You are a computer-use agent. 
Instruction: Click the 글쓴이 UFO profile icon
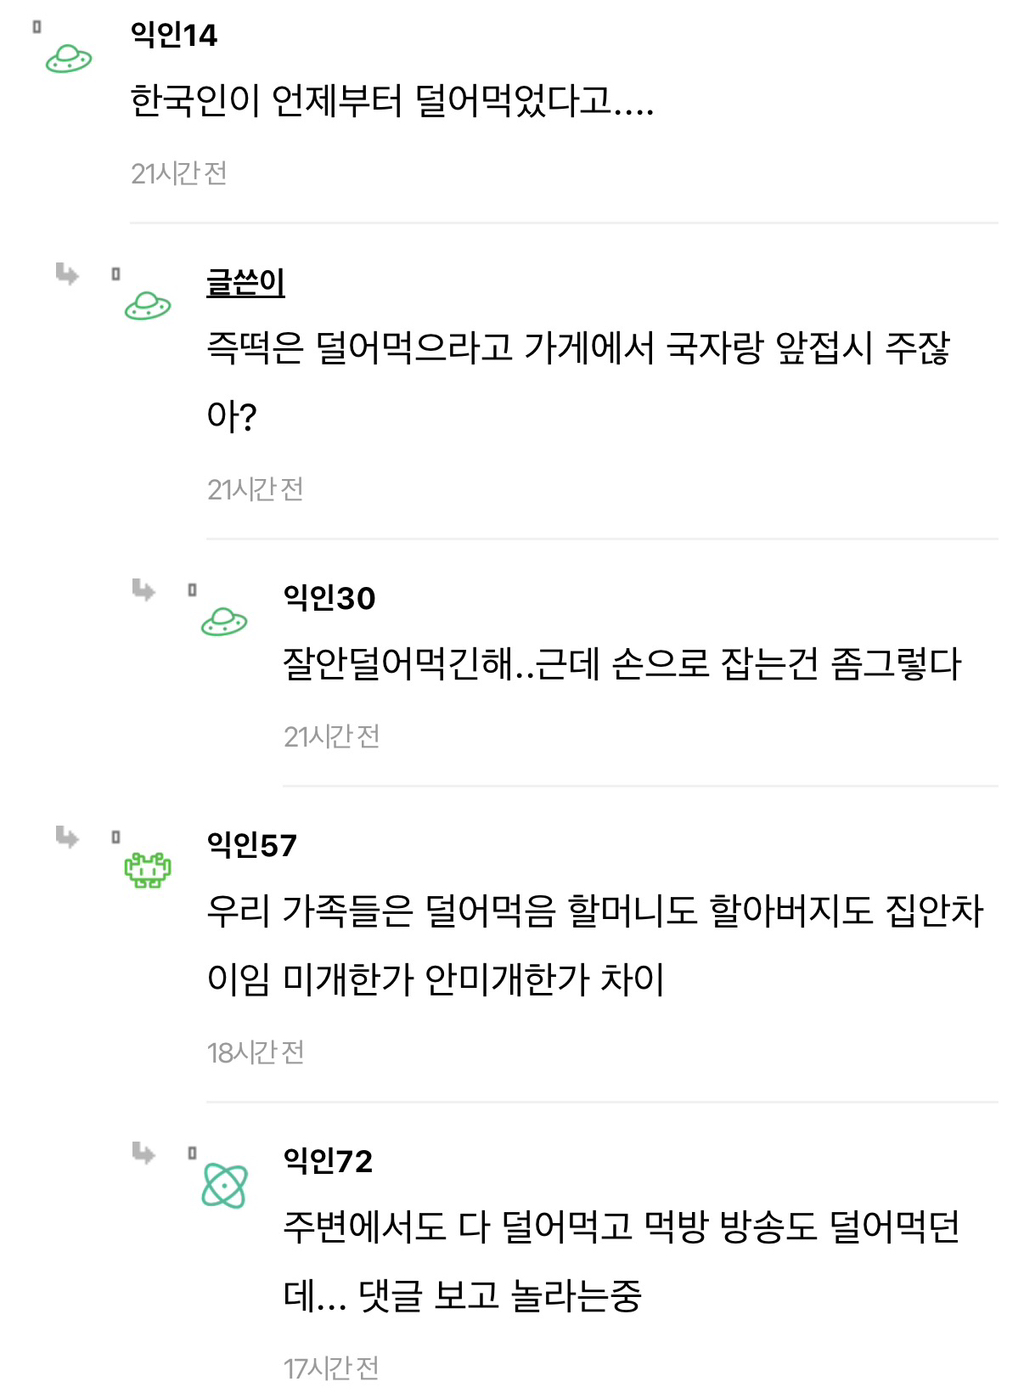click(147, 305)
